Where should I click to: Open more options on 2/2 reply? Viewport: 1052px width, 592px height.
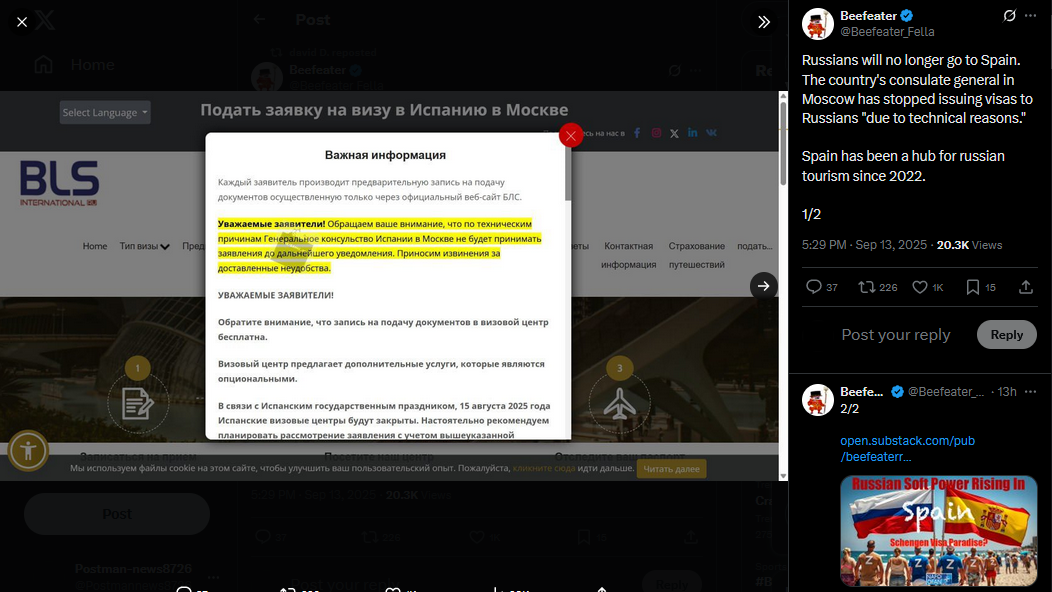pos(1031,391)
